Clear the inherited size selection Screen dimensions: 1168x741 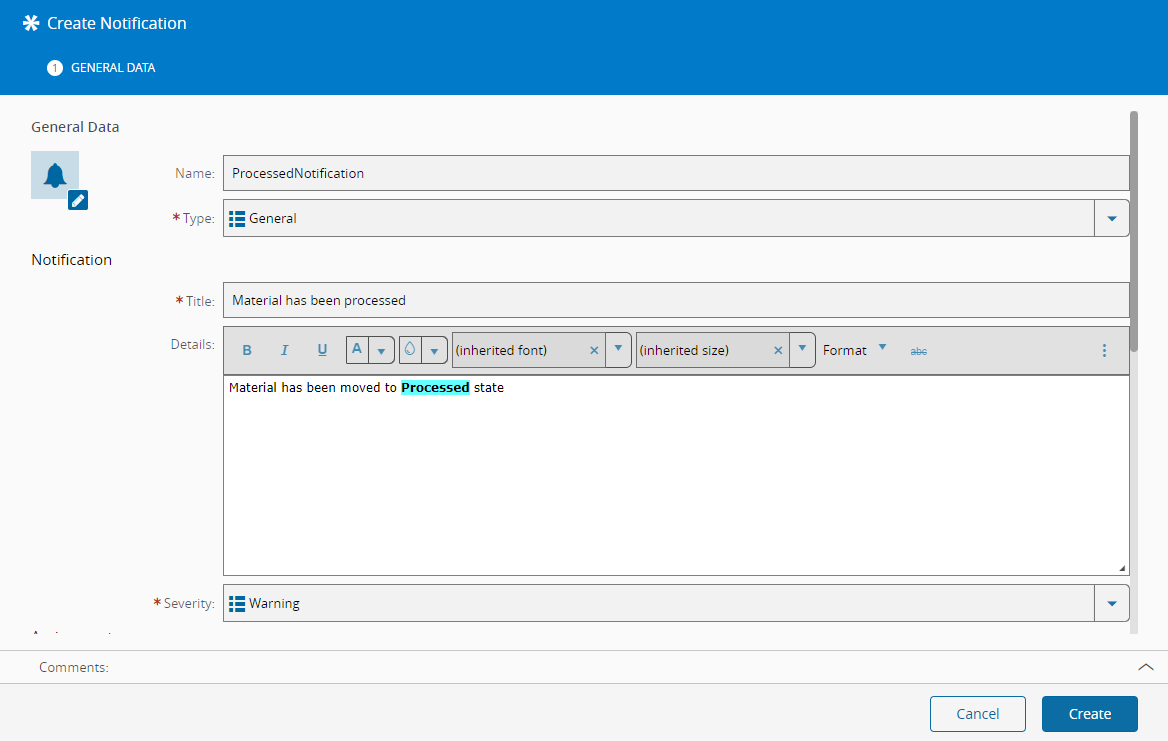pyautogui.click(x=778, y=350)
